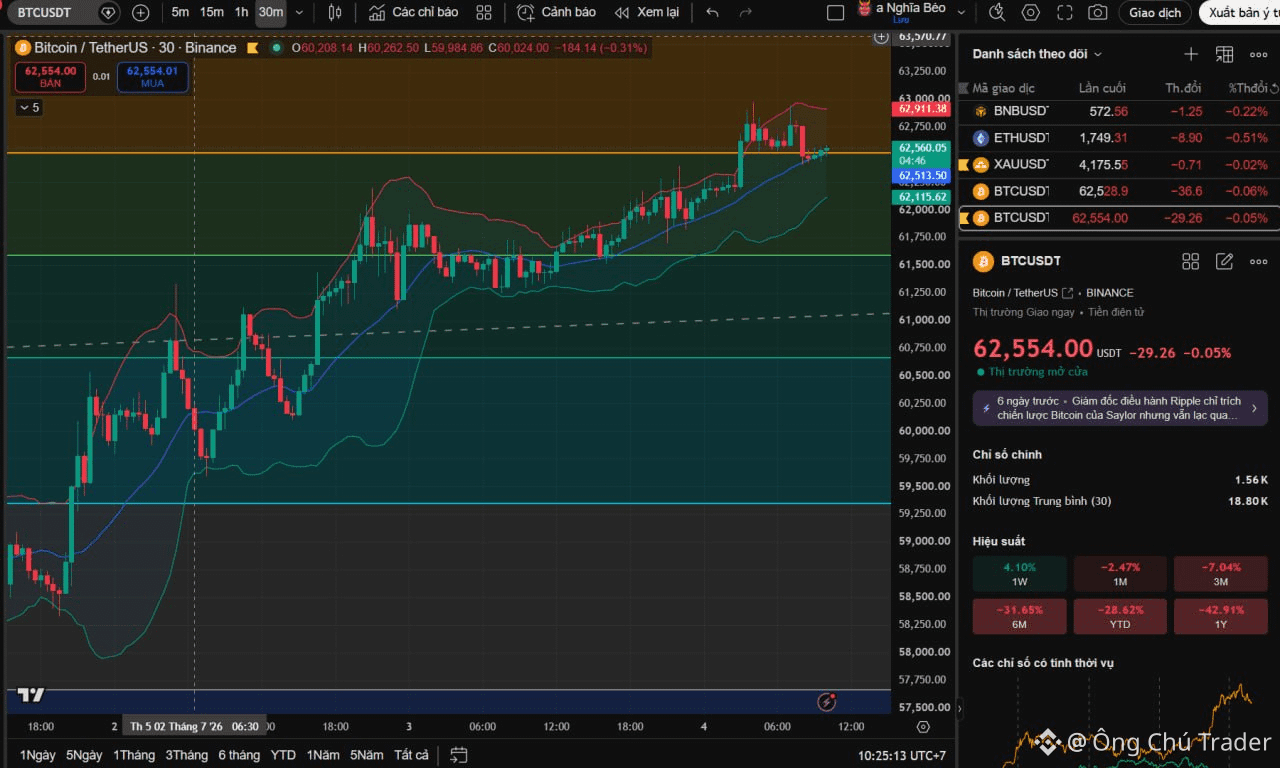
Task: Add a symbol to compare with plus icon
Action: [x=141, y=12]
